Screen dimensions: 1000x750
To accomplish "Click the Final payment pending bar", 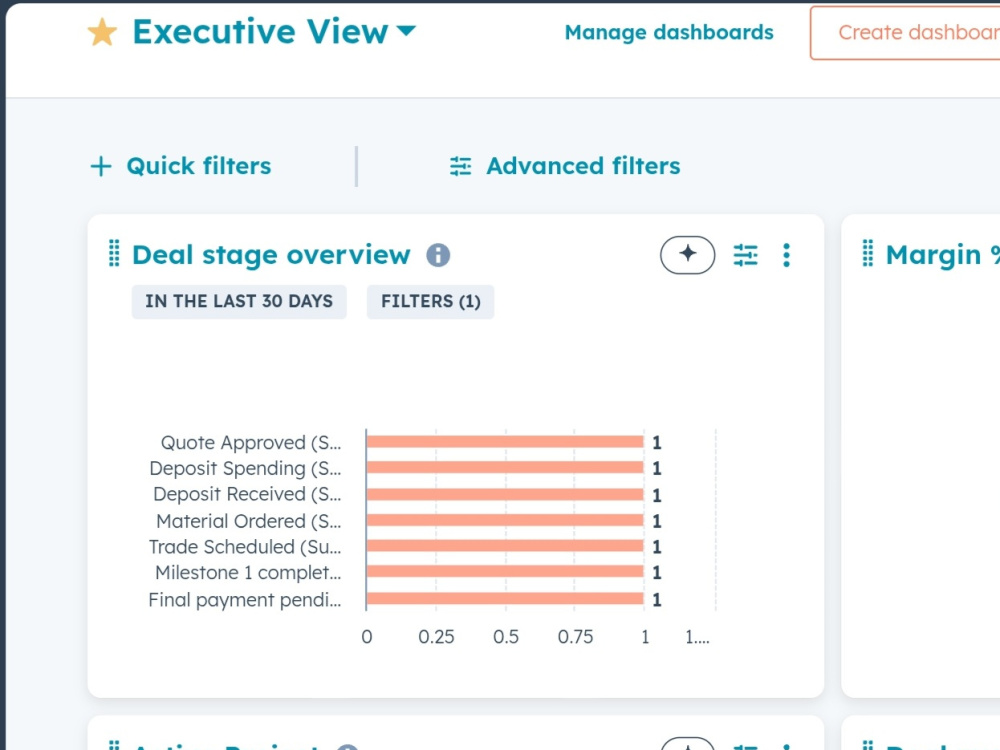I will (505, 598).
